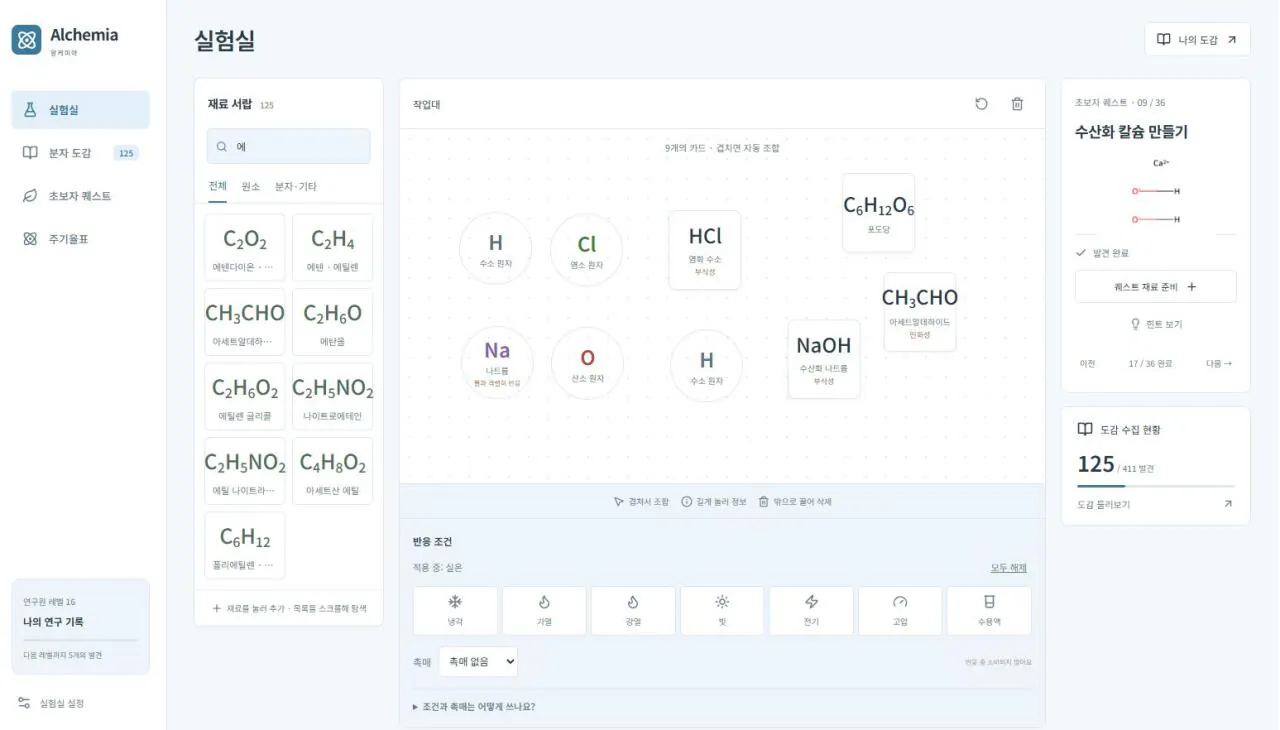Go to the 다음 quest

[1219, 364]
